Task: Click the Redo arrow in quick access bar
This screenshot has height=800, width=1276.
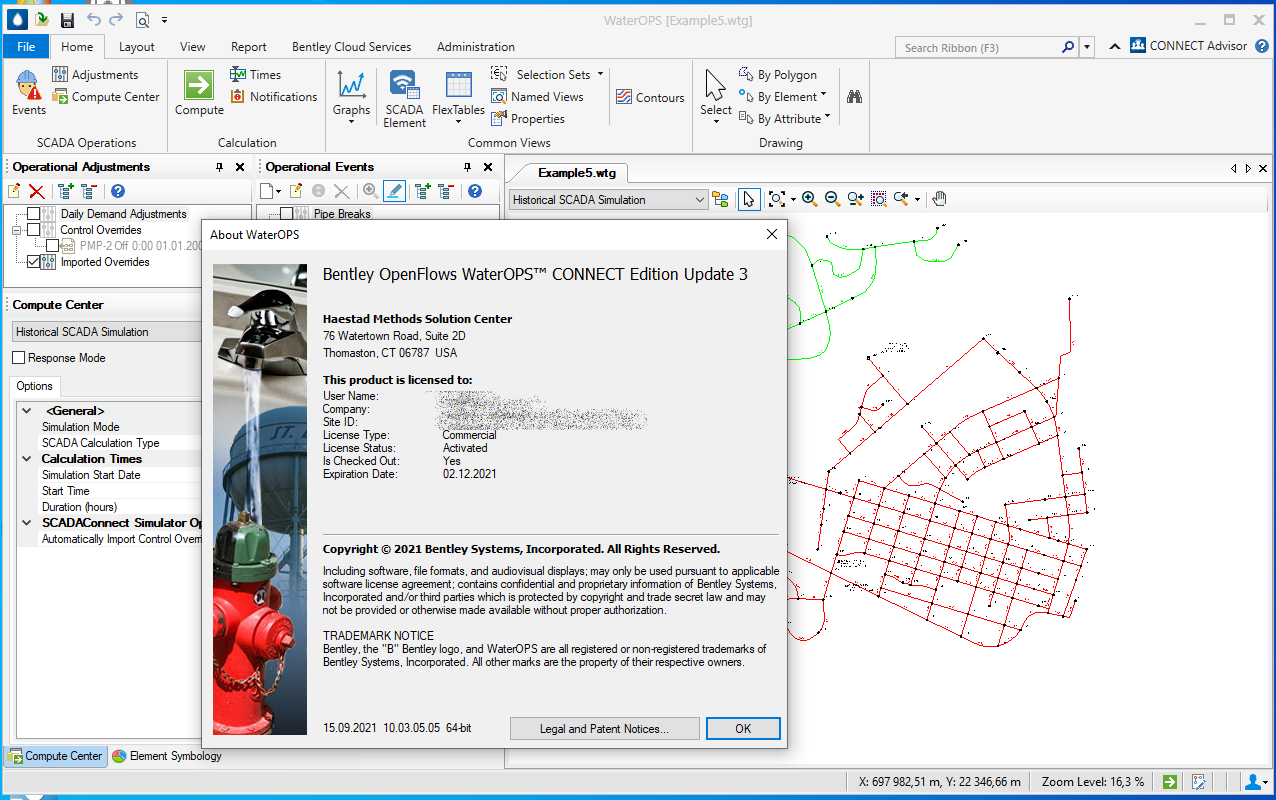Action: click(117, 20)
